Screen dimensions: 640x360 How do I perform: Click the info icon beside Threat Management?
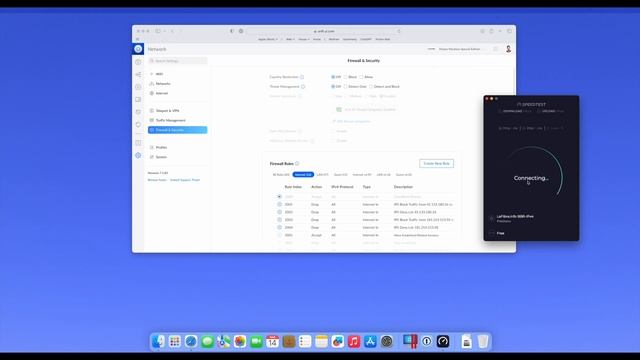pos(303,87)
